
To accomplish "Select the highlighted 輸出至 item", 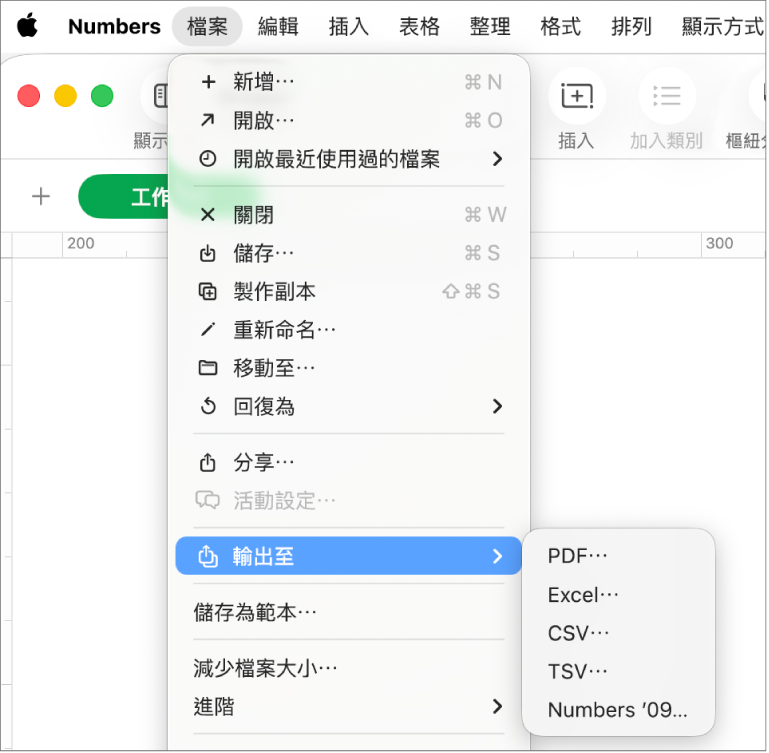I will click(349, 556).
